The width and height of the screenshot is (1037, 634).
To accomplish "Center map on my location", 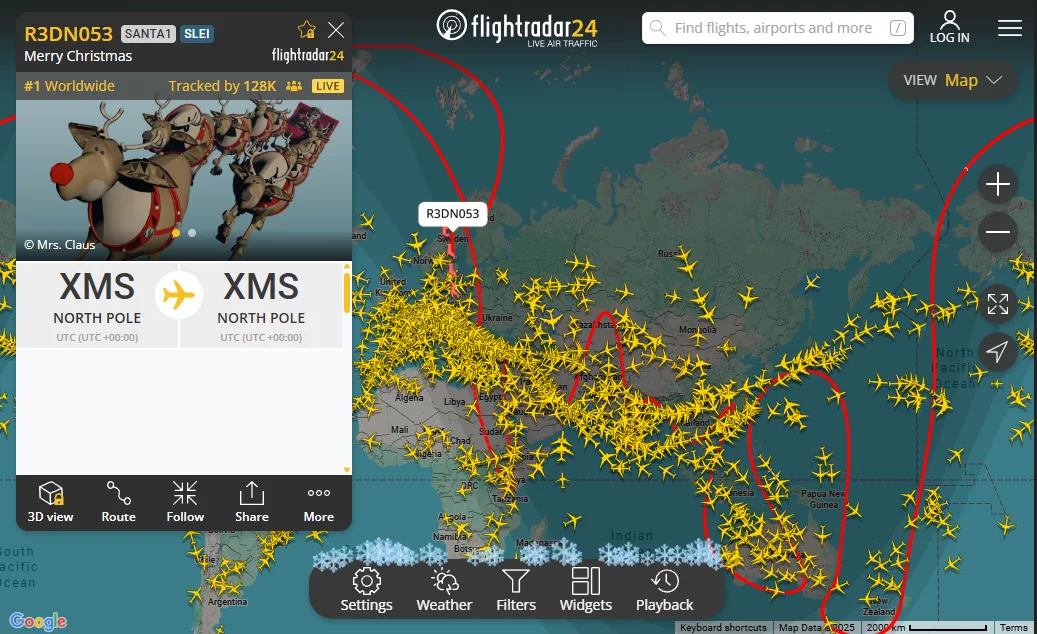I will click(x=998, y=351).
